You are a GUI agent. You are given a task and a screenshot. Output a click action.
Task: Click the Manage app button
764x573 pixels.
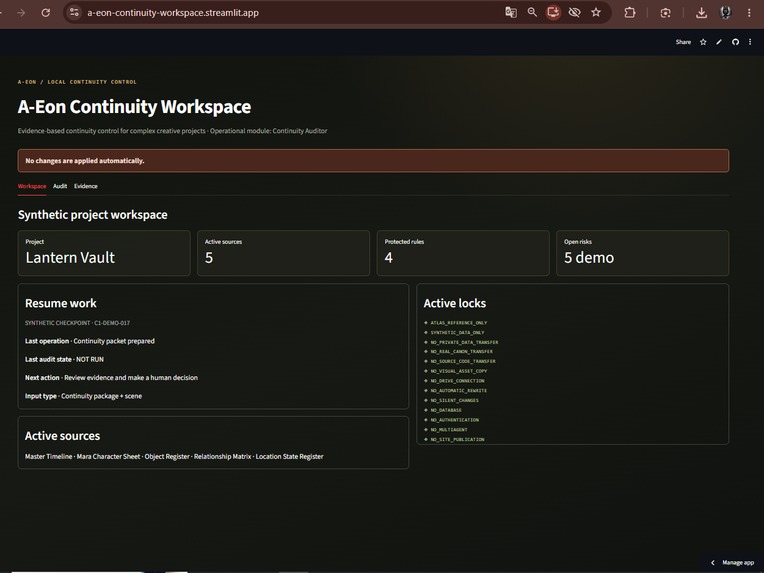click(738, 562)
